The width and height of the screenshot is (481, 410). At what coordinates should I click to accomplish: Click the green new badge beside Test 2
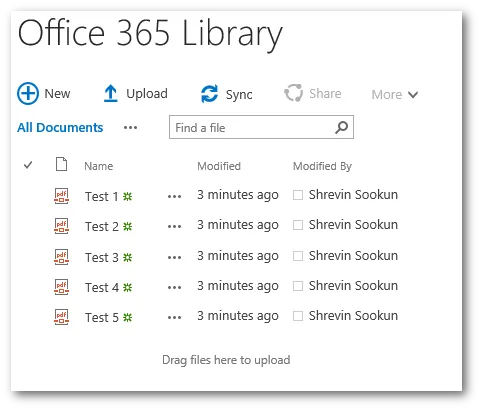point(128,227)
